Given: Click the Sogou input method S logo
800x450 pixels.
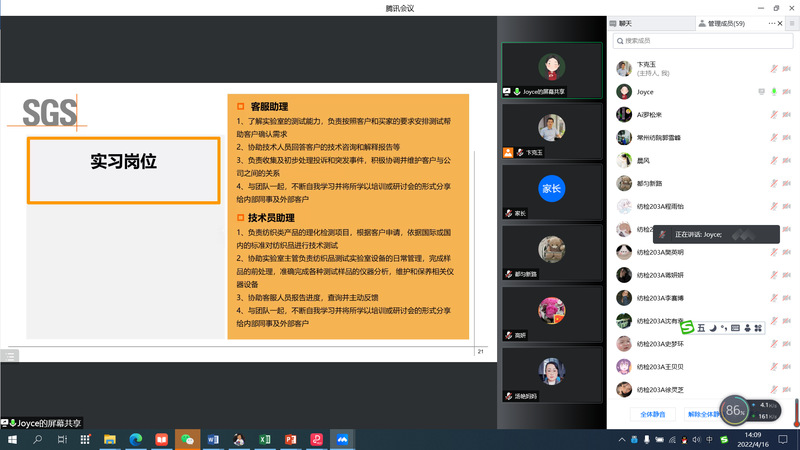Looking at the screenshot, I should pyautogui.click(x=688, y=328).
